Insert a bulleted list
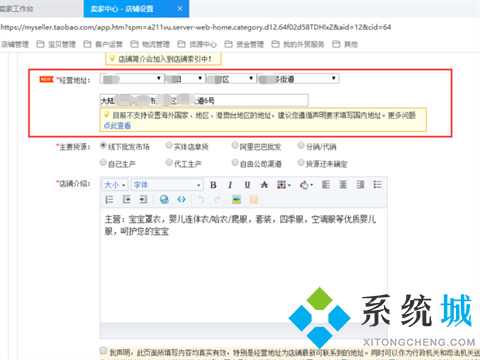 (x=377, y=185)
